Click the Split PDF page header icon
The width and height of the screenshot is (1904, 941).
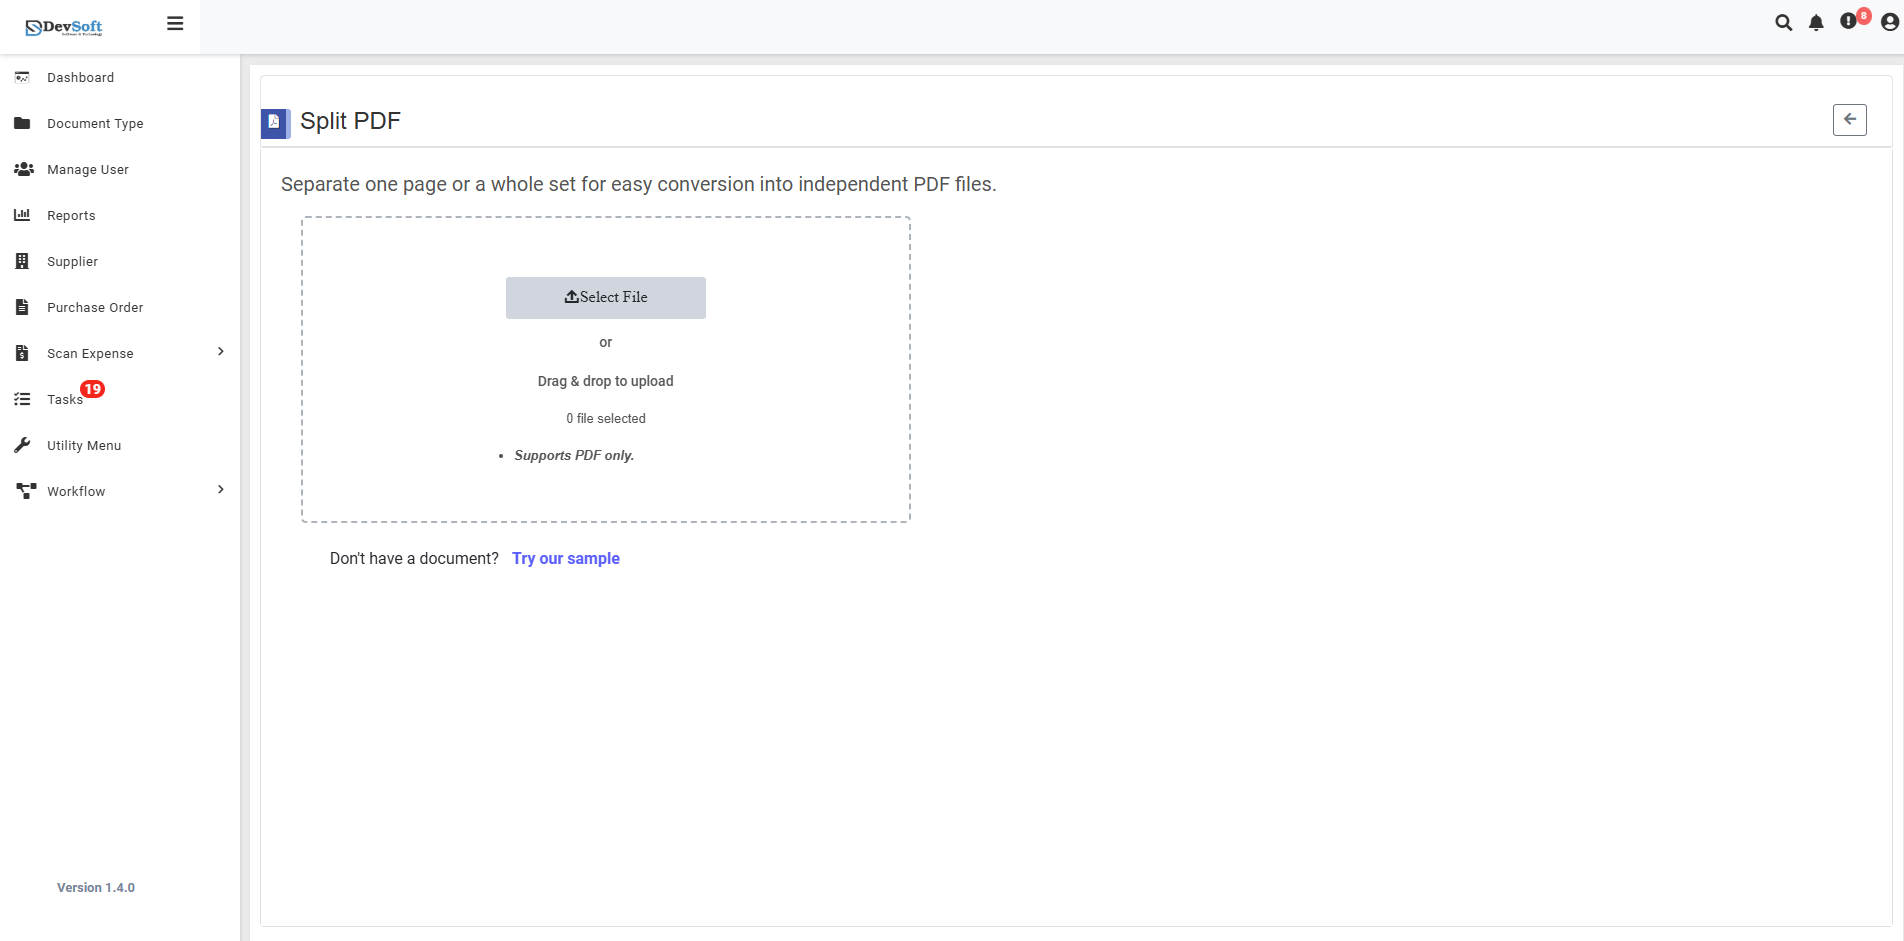(274, 121)
